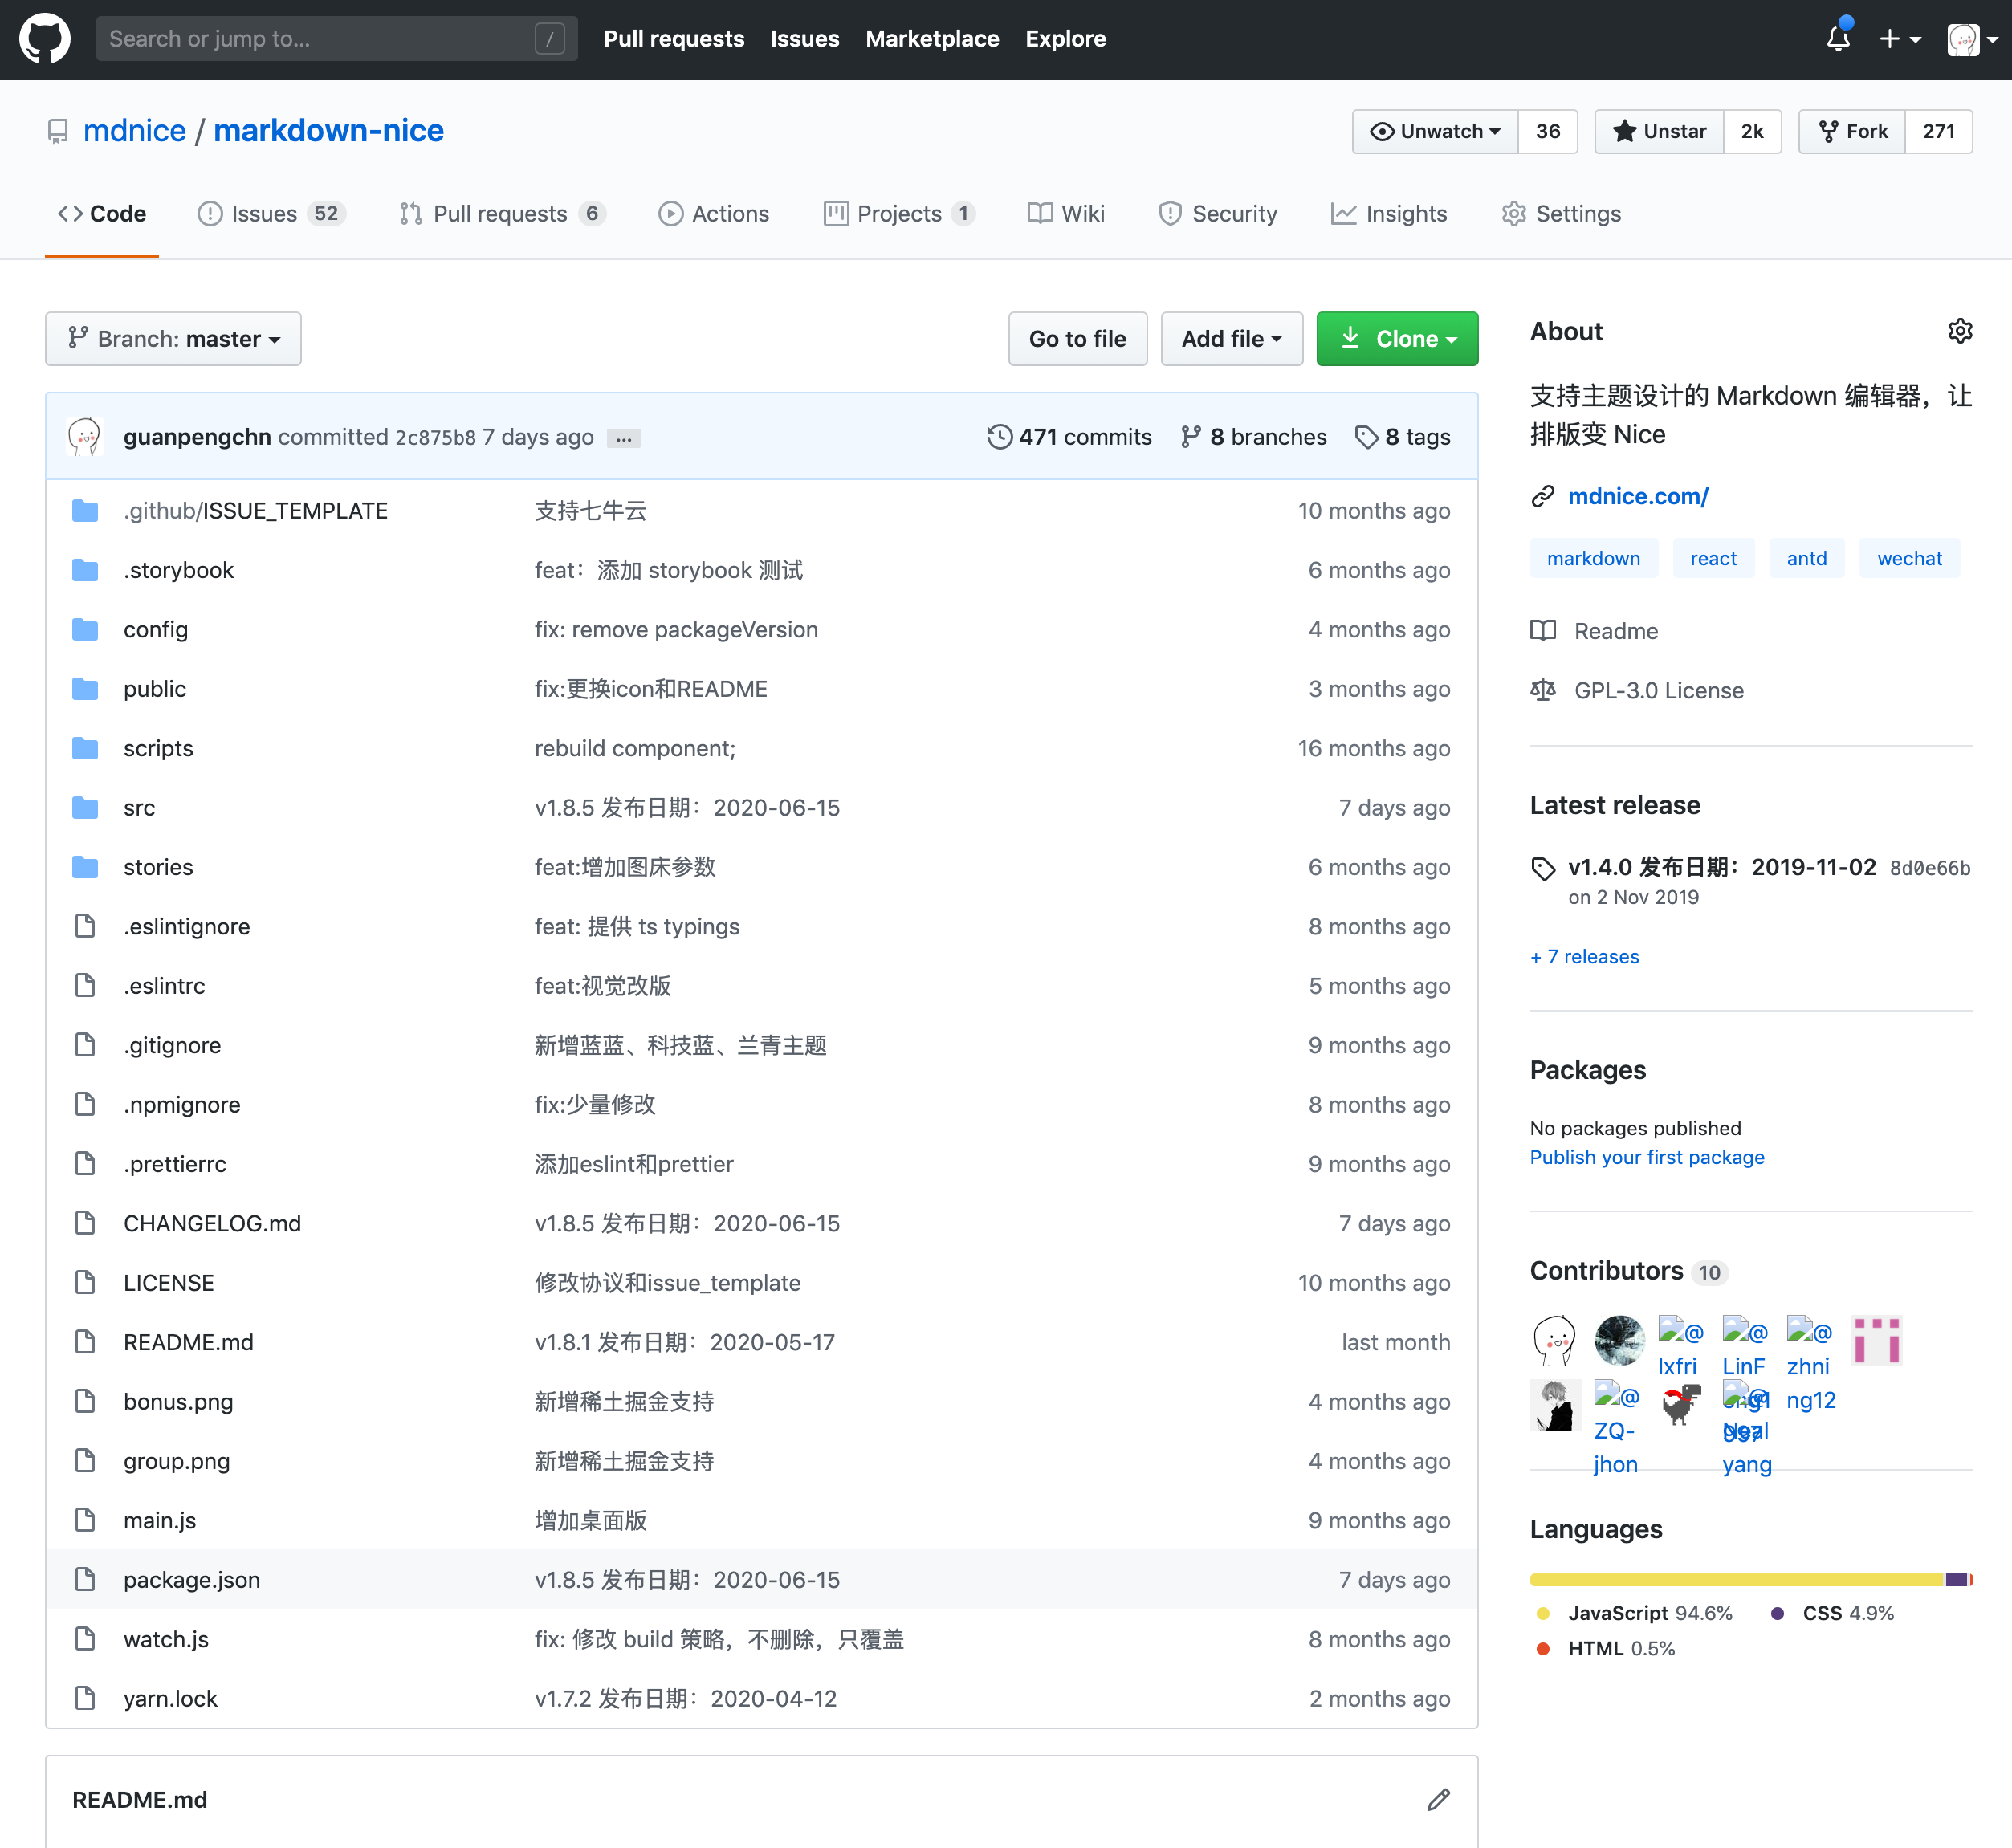Unstar the repository
The image size is (2012, 1848).
pyautogui.click(x=1659, y=131)
